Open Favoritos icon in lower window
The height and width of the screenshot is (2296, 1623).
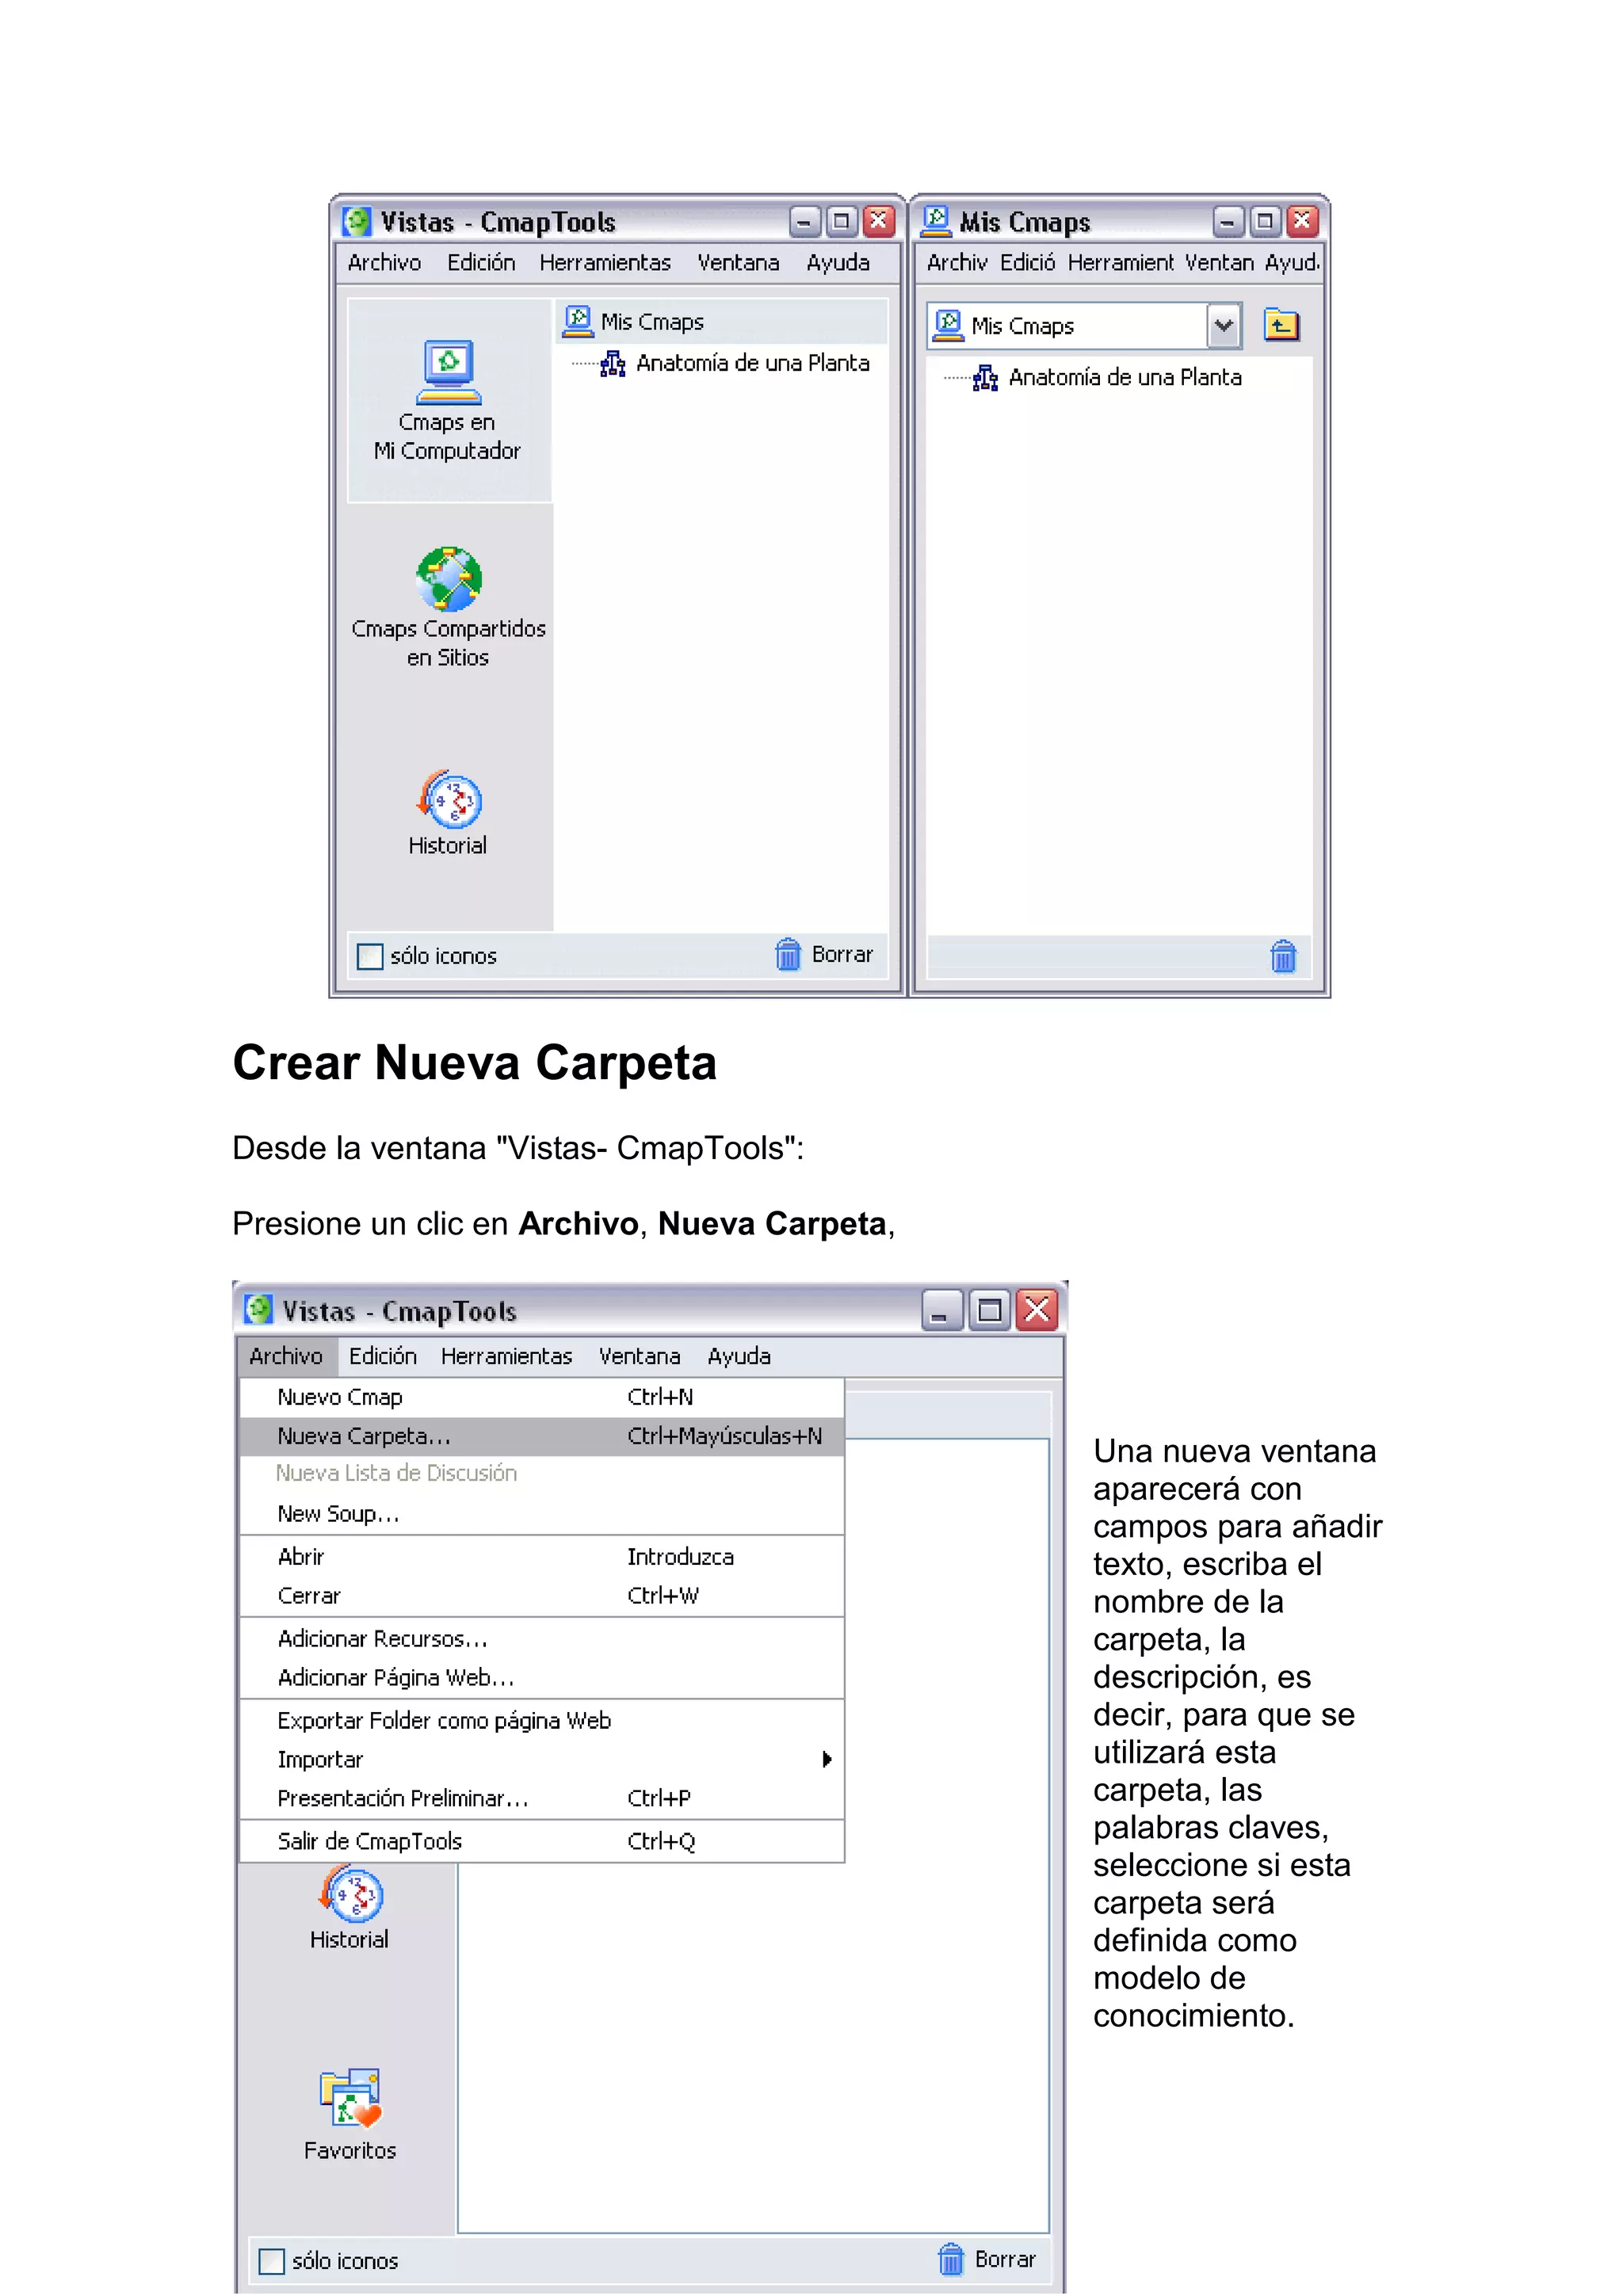[x=350, y=2097]
